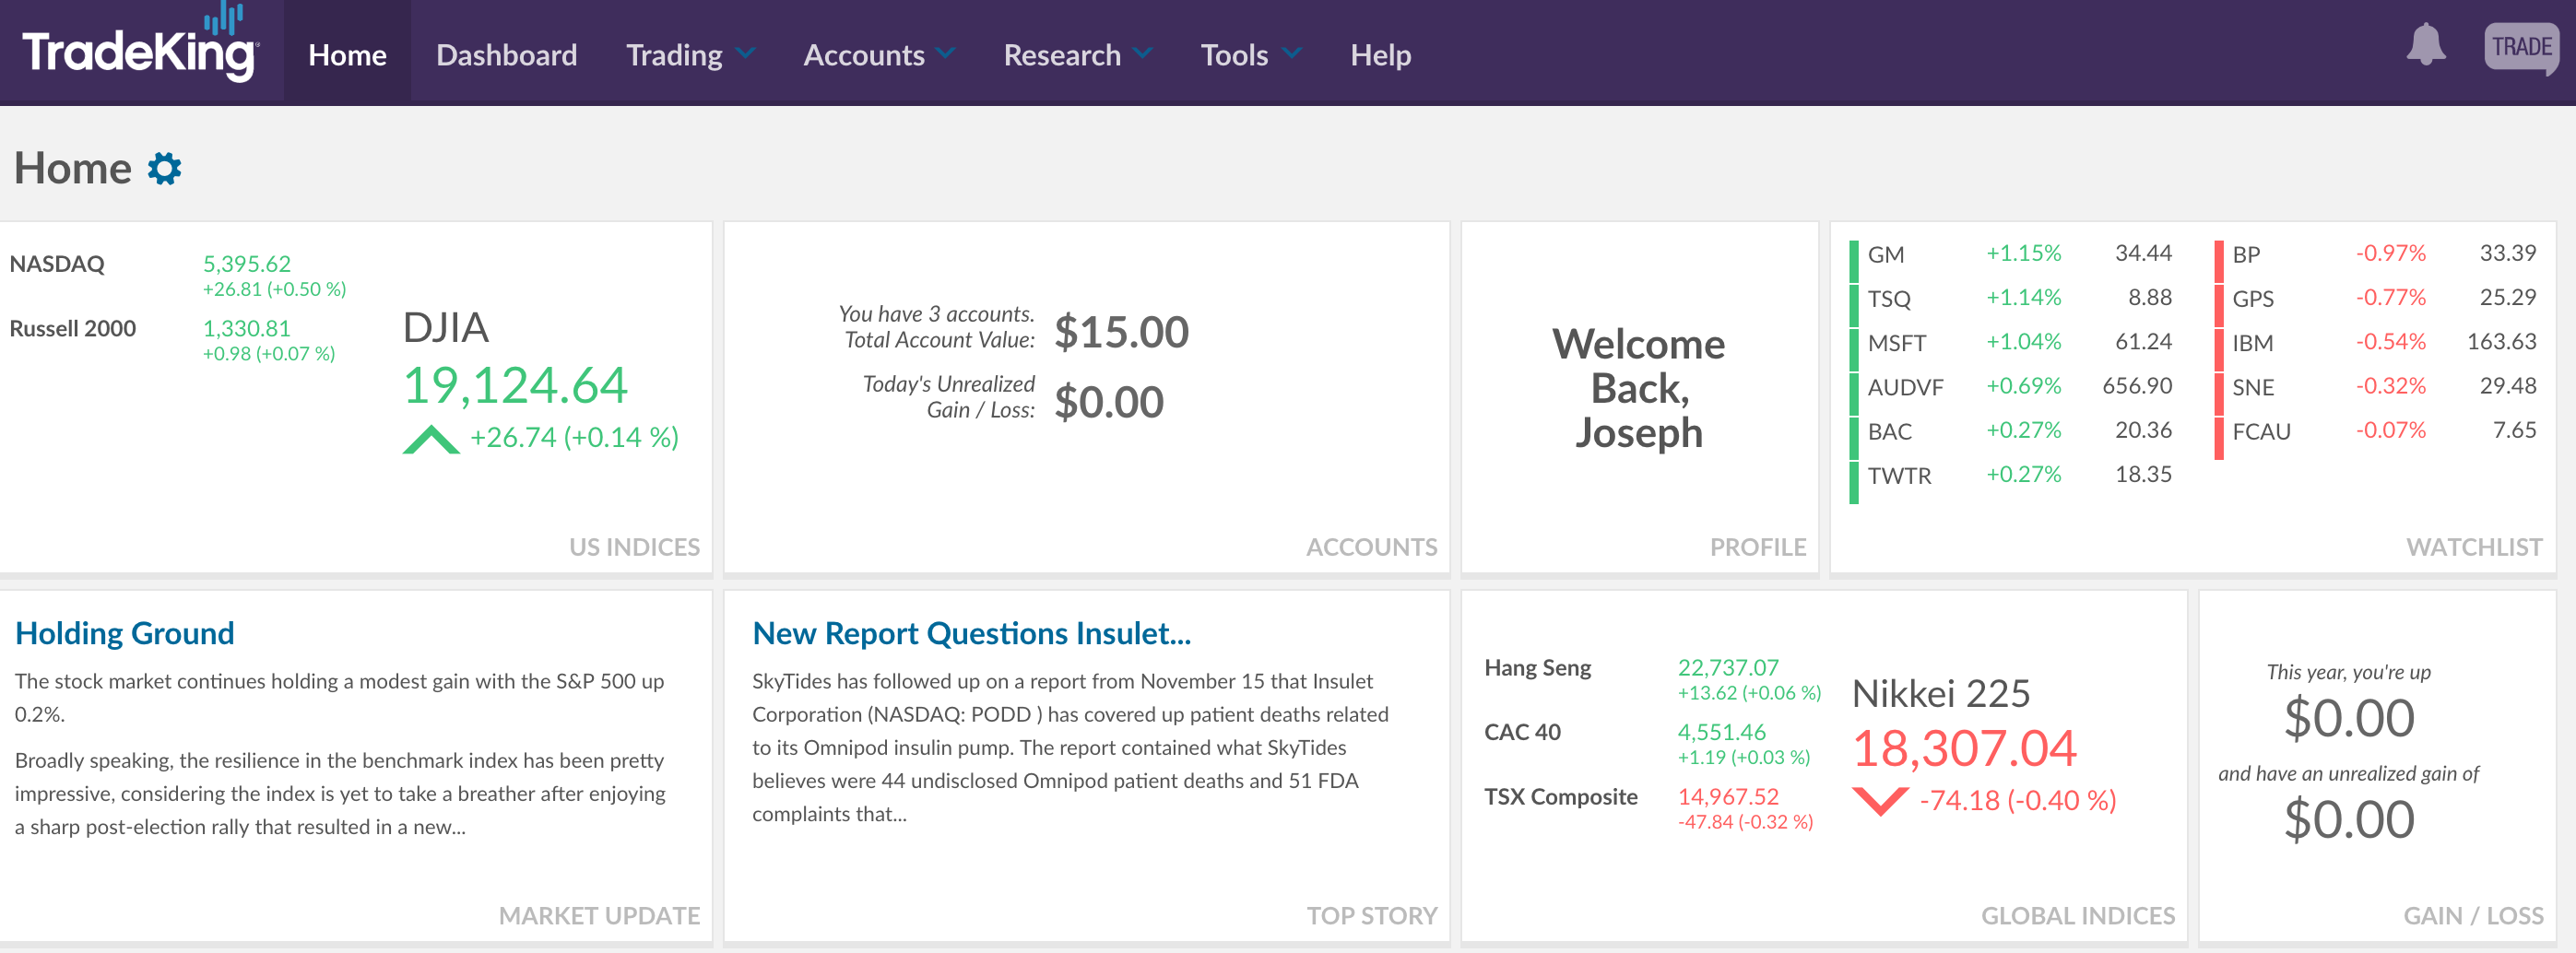Open the Research dropdown chevron
Screen dimensions: 2576x953
[1143, 53]
